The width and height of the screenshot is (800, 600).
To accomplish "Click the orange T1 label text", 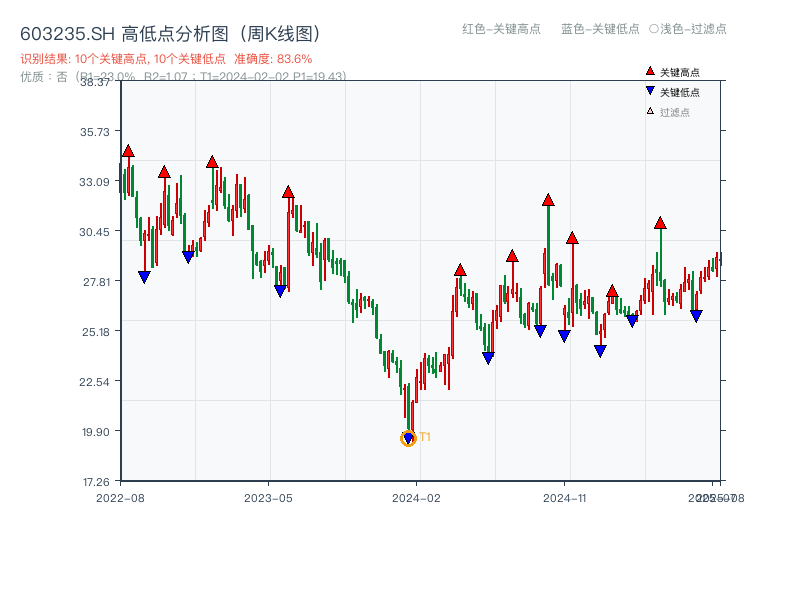I will [425, 437].
